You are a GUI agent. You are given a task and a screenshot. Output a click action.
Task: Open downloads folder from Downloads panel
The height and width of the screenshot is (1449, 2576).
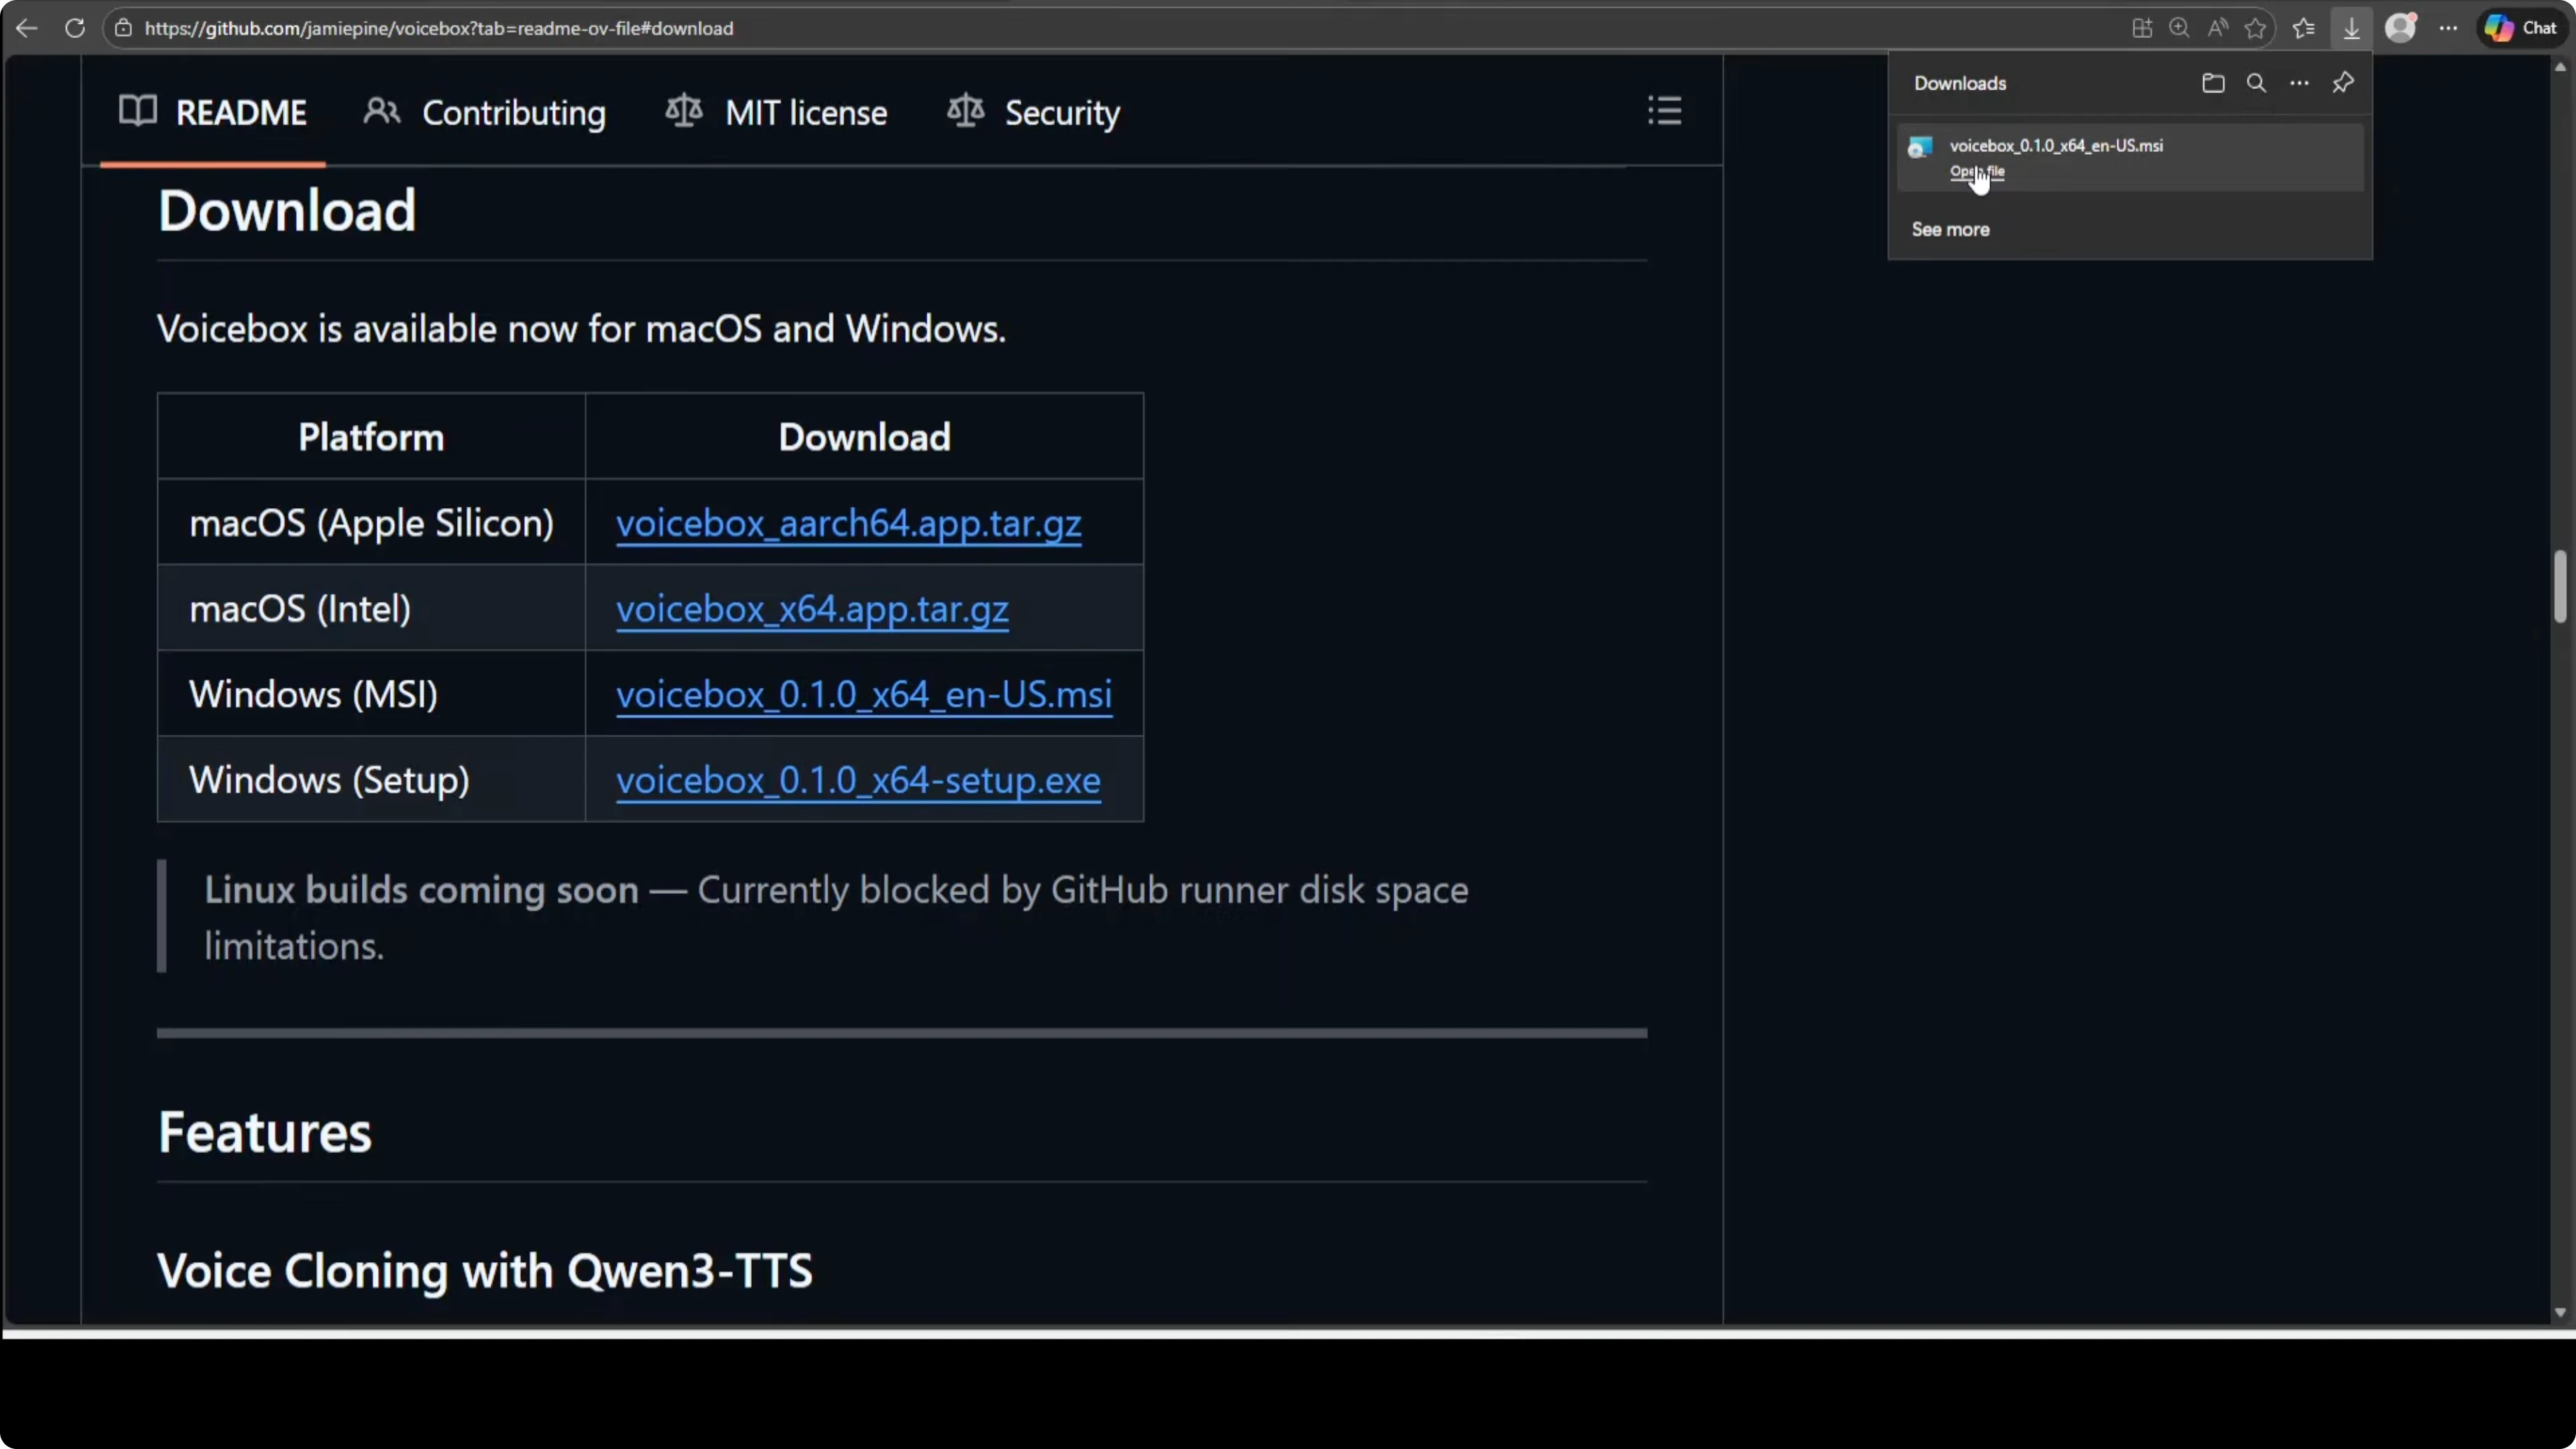[x=2213, y=83]
